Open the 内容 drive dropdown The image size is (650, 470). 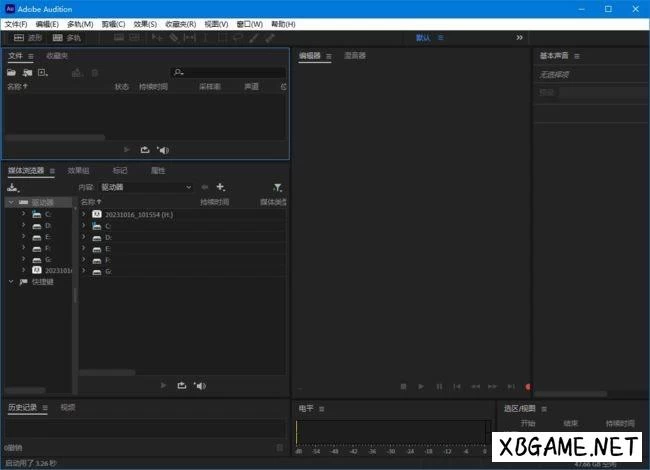(x=146, y=187)
